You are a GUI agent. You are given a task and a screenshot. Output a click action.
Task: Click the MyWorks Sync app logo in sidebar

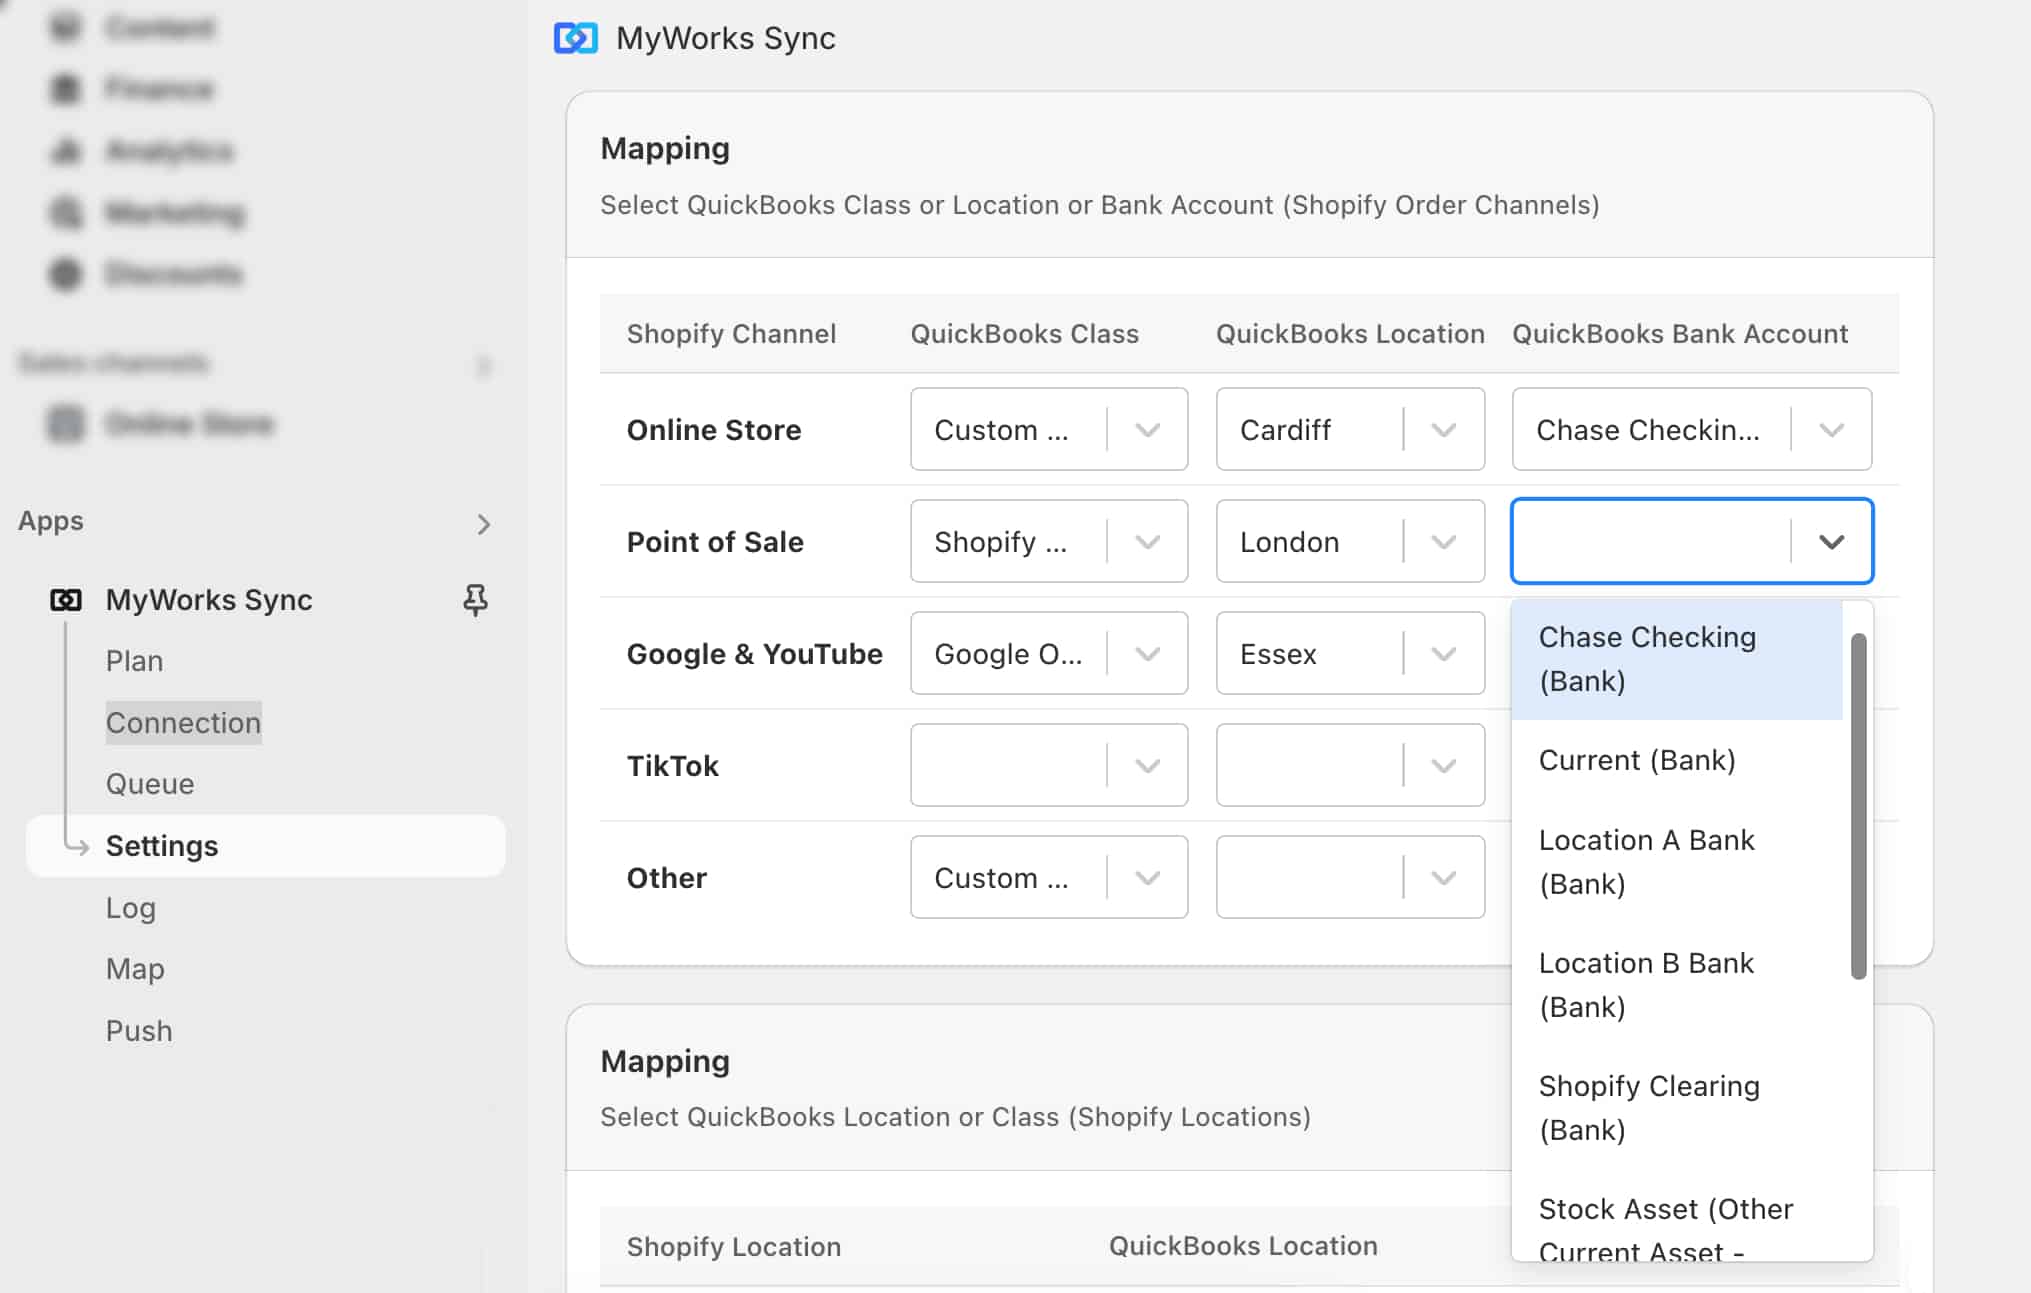click(66, 600)
